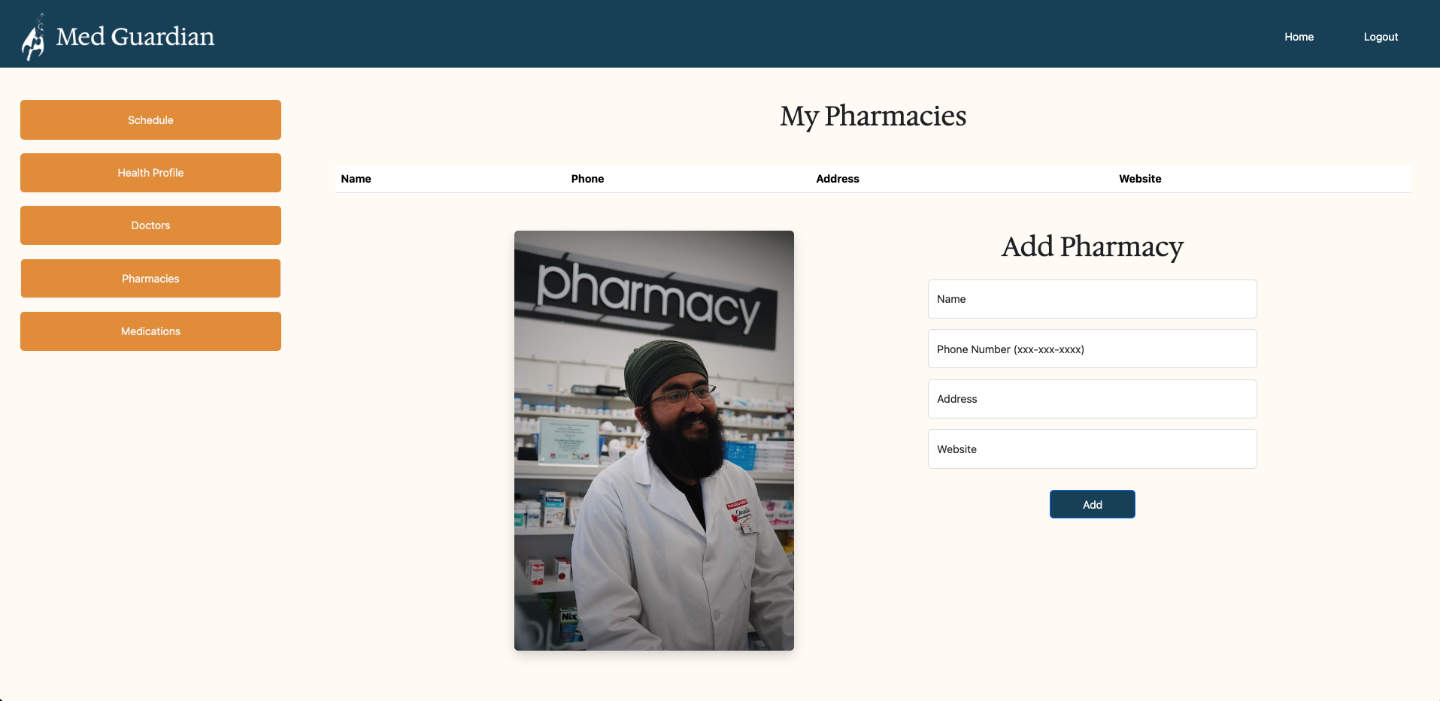
Task: Click the pharmacist photo
Action: click(x=654, y=441)
